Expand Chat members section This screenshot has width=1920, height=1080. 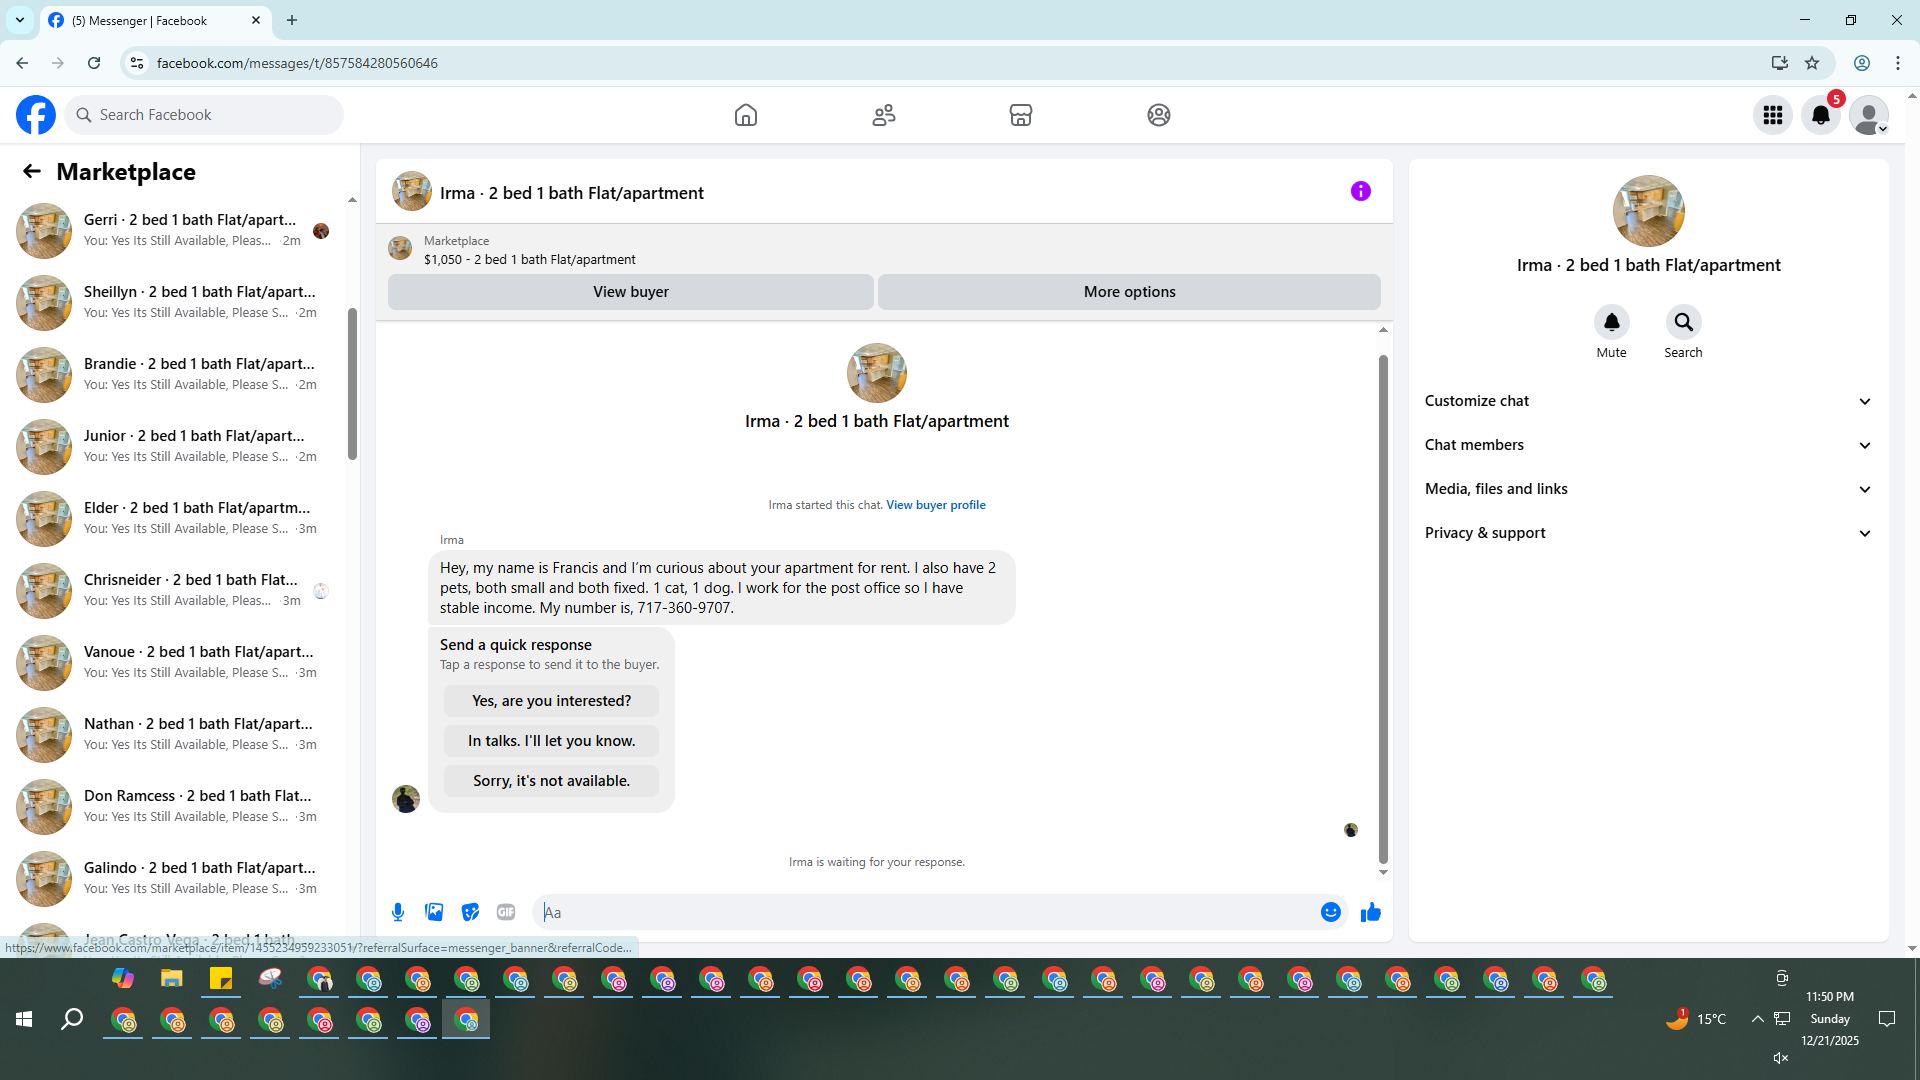click(1647, 445)
